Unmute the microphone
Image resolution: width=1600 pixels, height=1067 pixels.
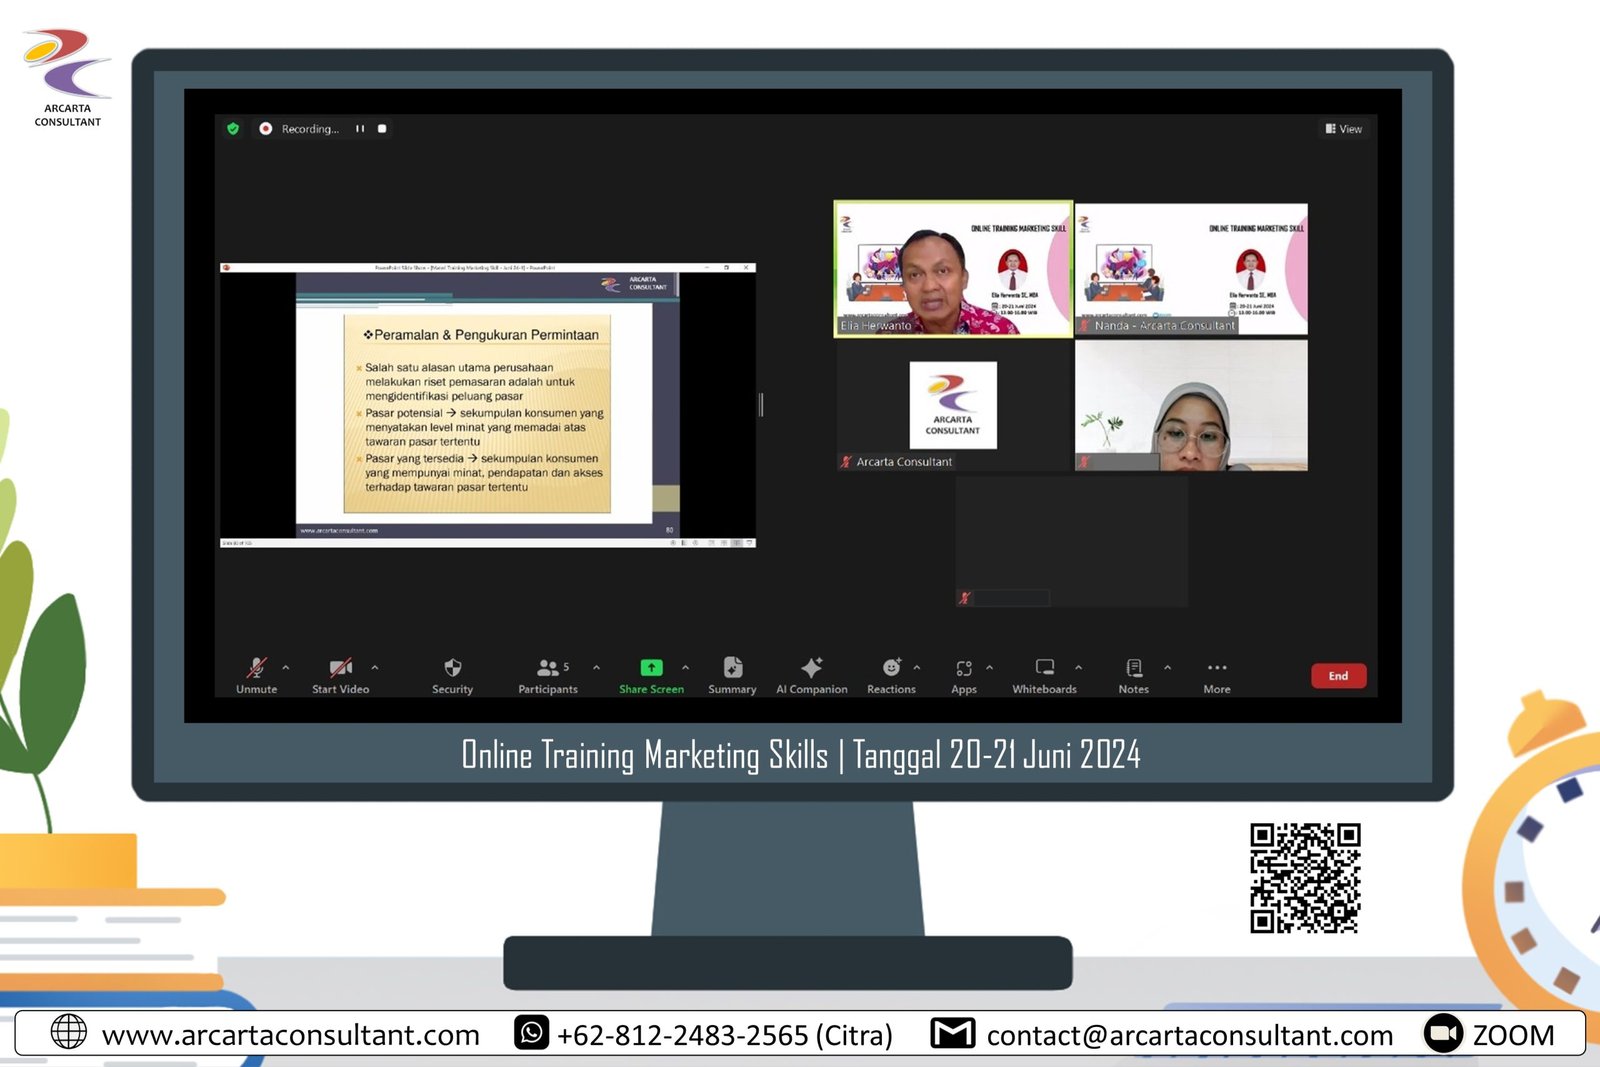257,669
